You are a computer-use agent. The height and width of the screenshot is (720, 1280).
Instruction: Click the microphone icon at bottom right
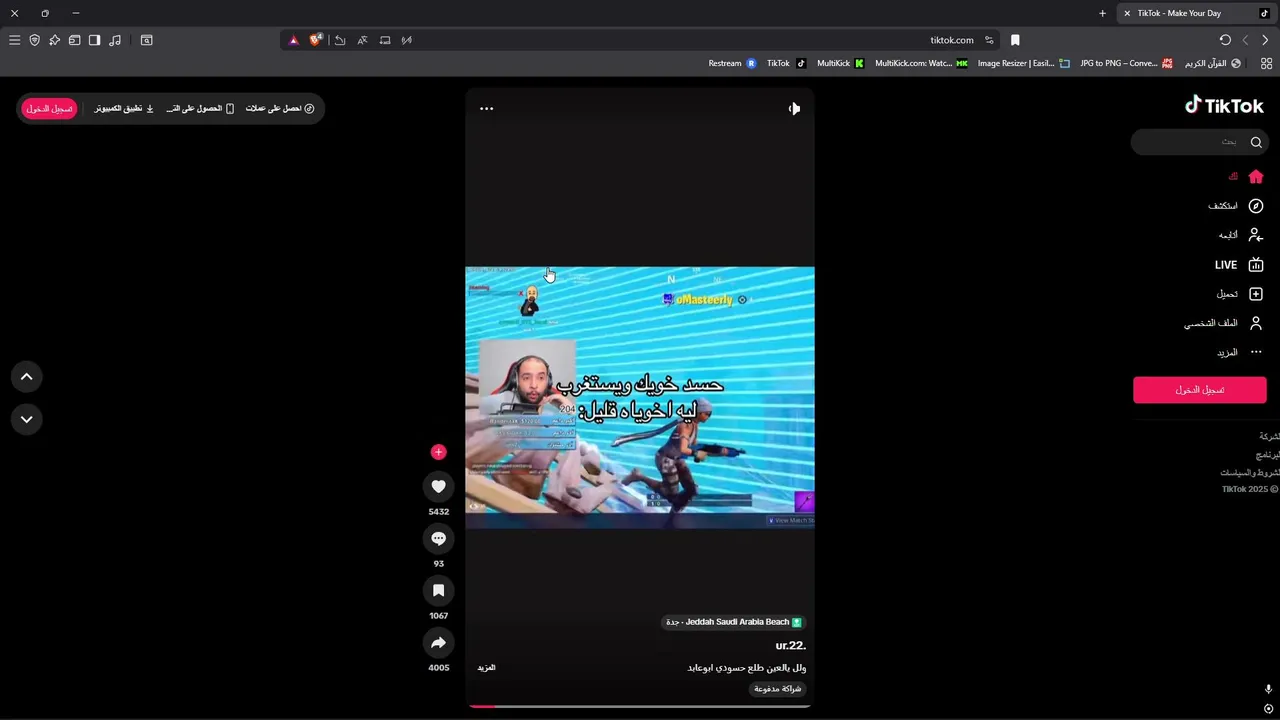coord(1268,689)
